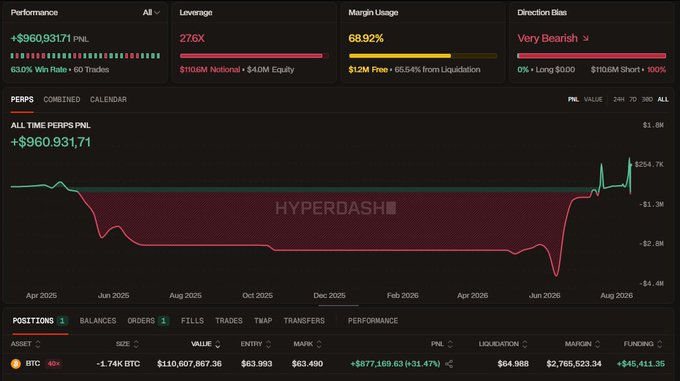Switch to the PERPS chart tab
Image resolution: width=680 pixels, height=381 pixels.
(x=22, y=100)
